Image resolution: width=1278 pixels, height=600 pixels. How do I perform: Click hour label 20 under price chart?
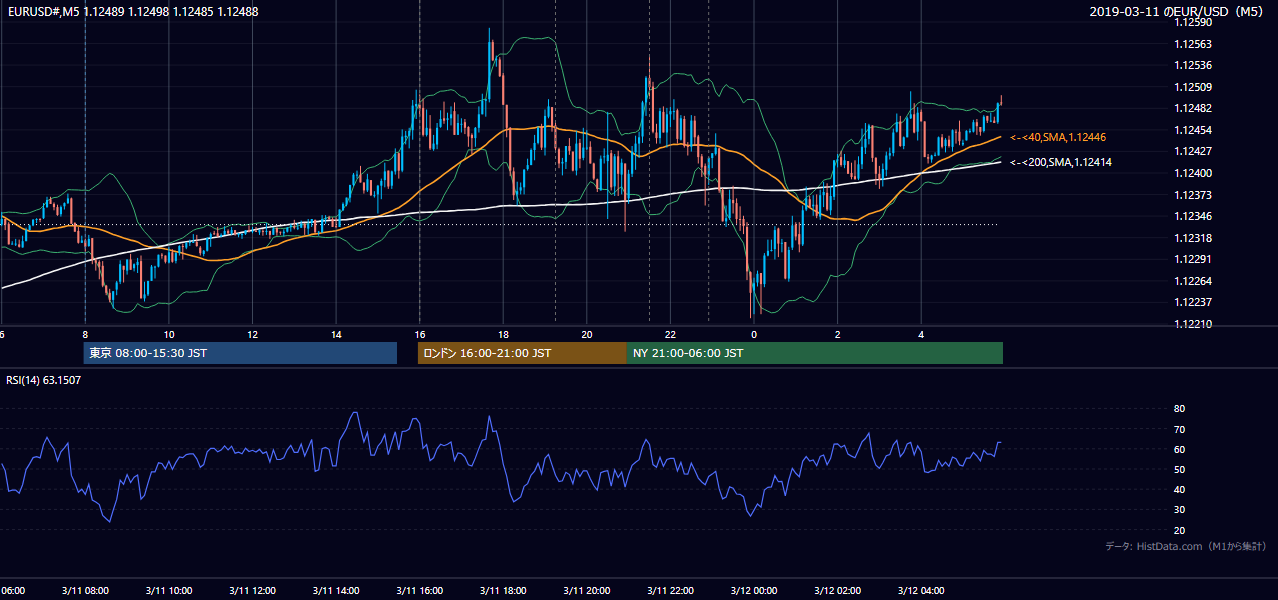587,334
